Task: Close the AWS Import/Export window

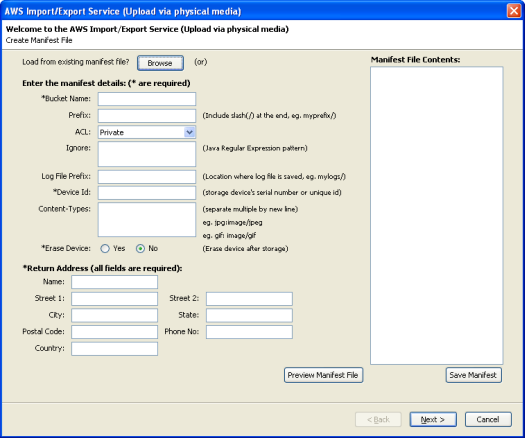Action: click(x=514, y=11)
